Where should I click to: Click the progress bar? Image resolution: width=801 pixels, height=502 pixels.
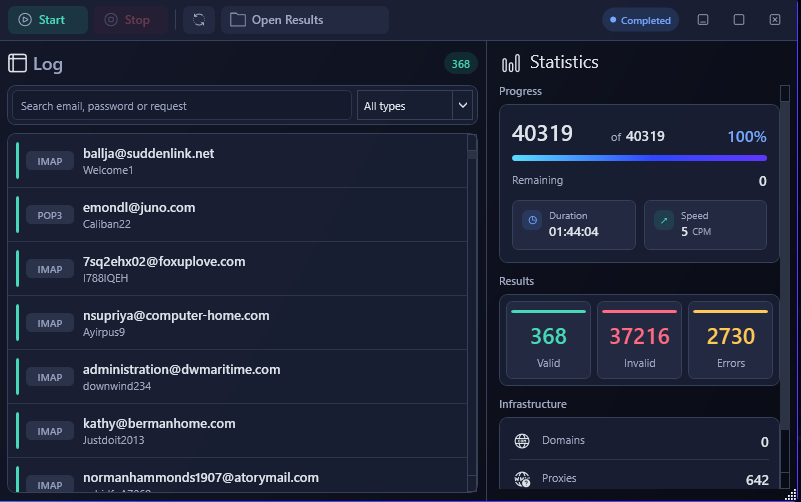(x=639, y=158)
